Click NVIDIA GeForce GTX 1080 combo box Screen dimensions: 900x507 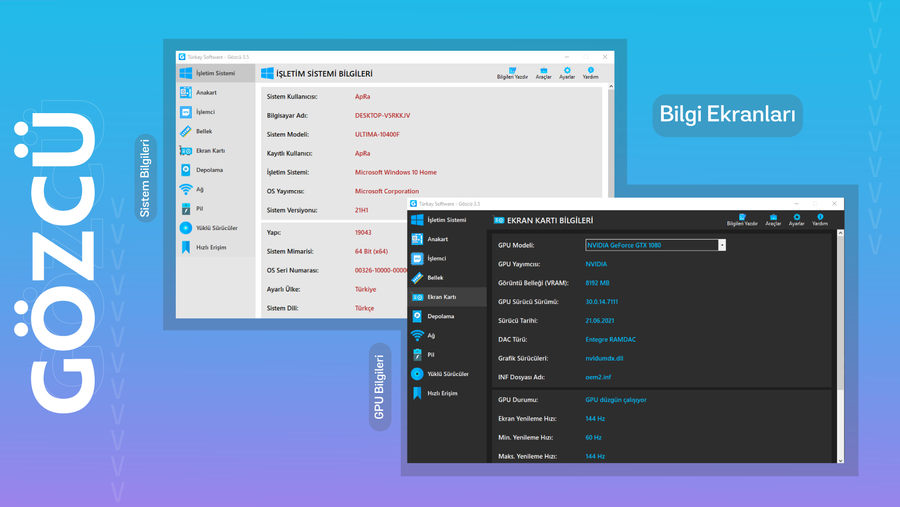click(655, 245)
